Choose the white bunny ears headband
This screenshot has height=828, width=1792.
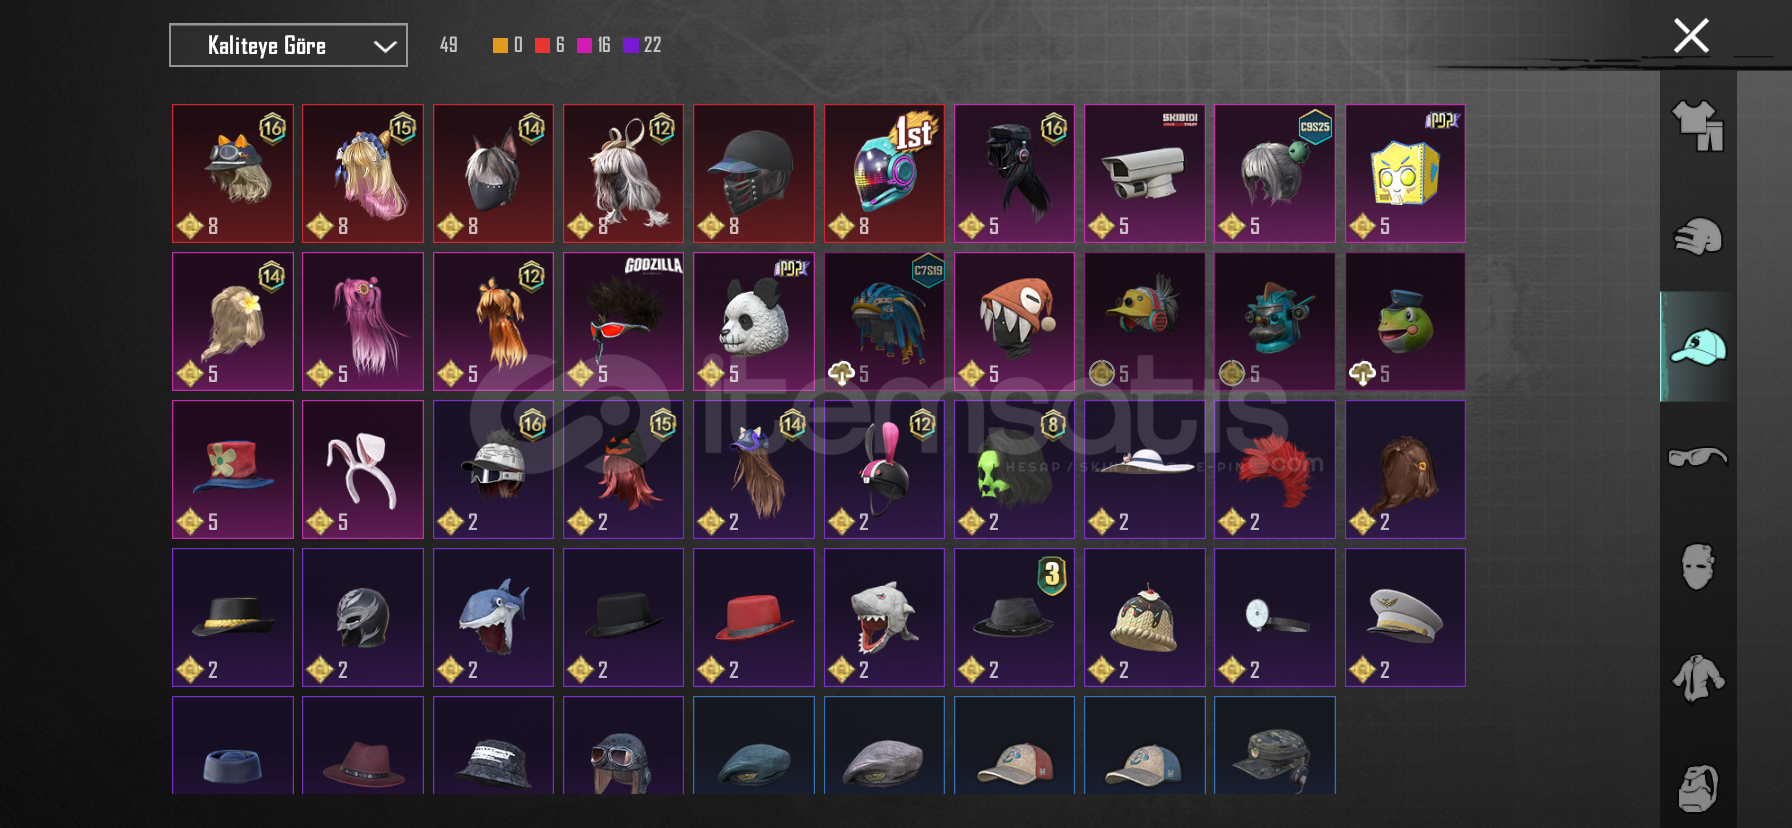click(363, 469)
